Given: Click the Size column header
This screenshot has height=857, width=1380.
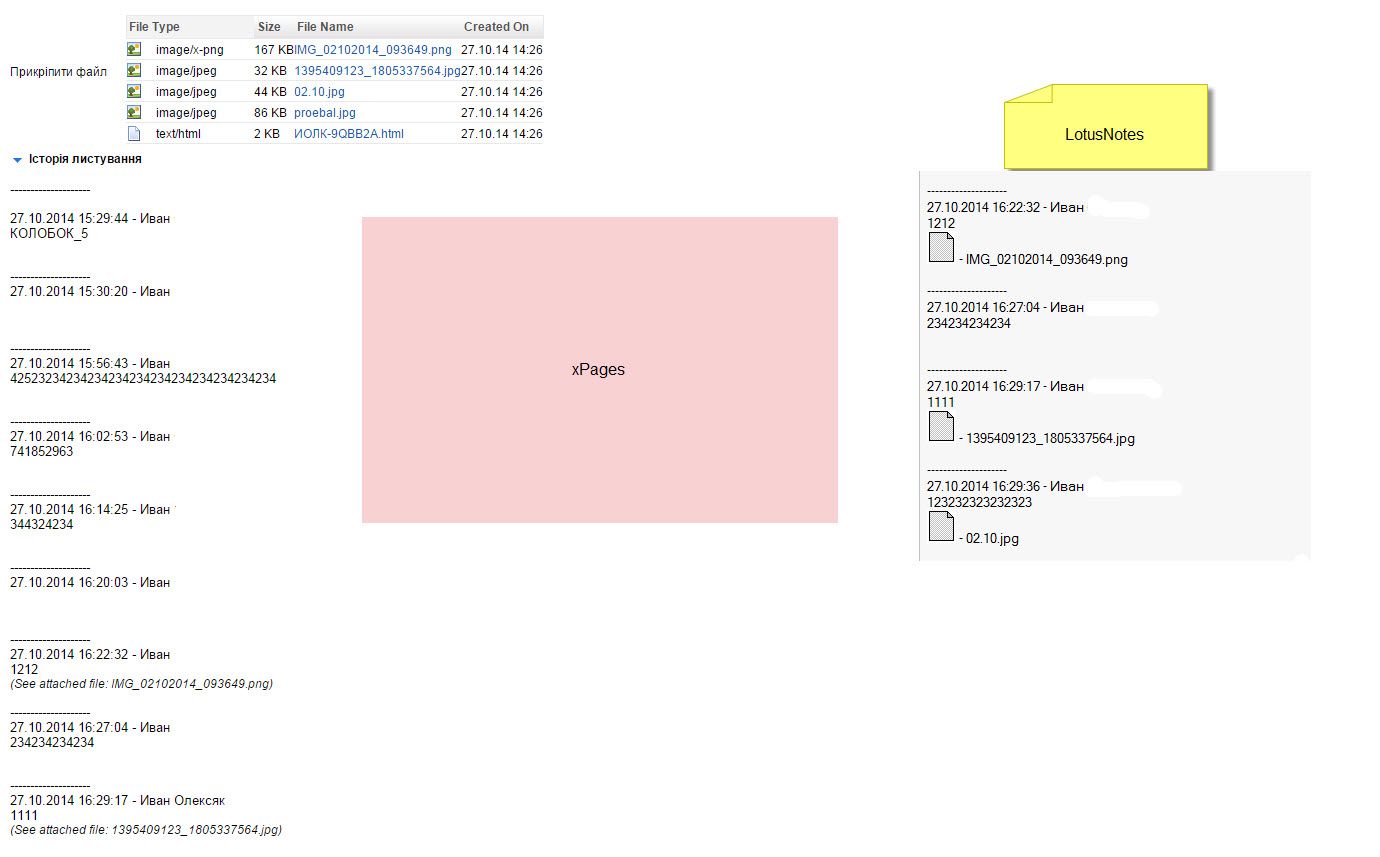Looking at the screenshot, I should (x=269, y=27).
